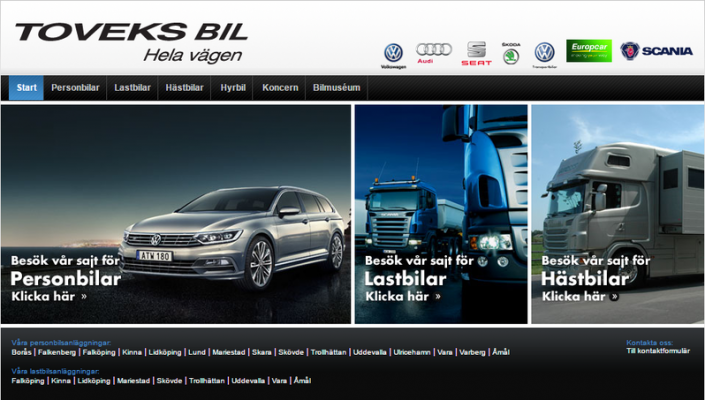The width and height of the screenshot is (705, 400).
Task: Open the Hästbilar menu item
Action: pos(184,88)
